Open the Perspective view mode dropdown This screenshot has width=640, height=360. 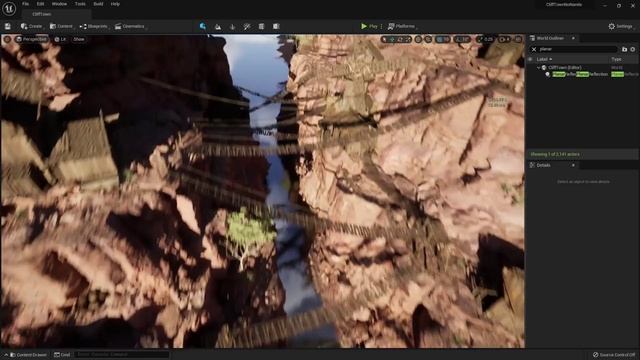tap(31, 39)
